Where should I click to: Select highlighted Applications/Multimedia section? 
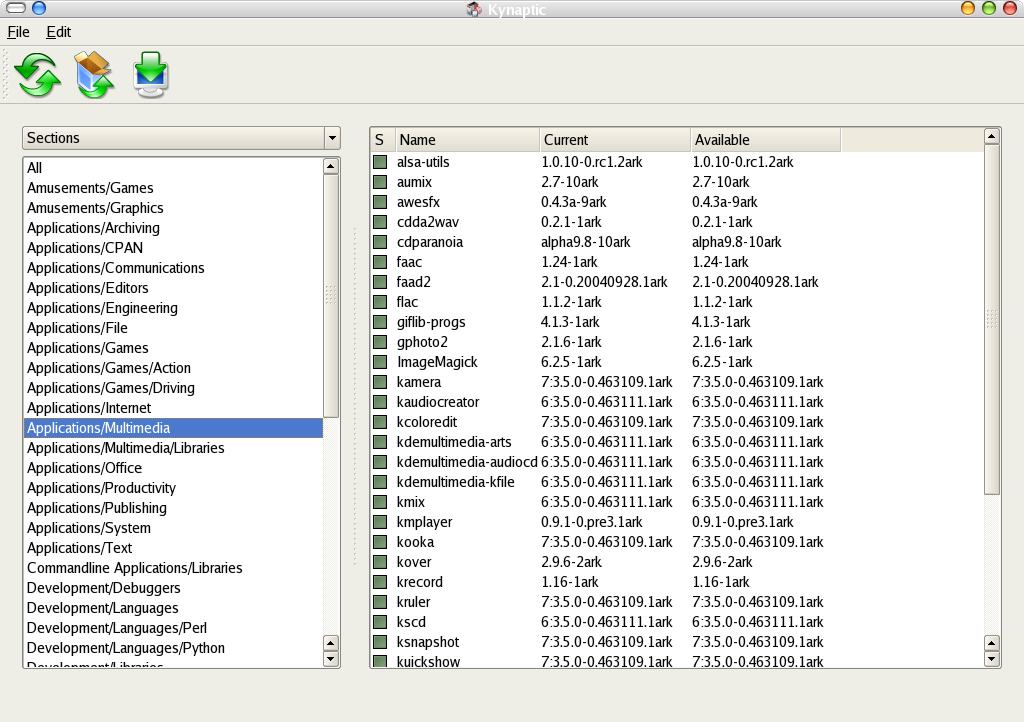[x=173, y=428]
